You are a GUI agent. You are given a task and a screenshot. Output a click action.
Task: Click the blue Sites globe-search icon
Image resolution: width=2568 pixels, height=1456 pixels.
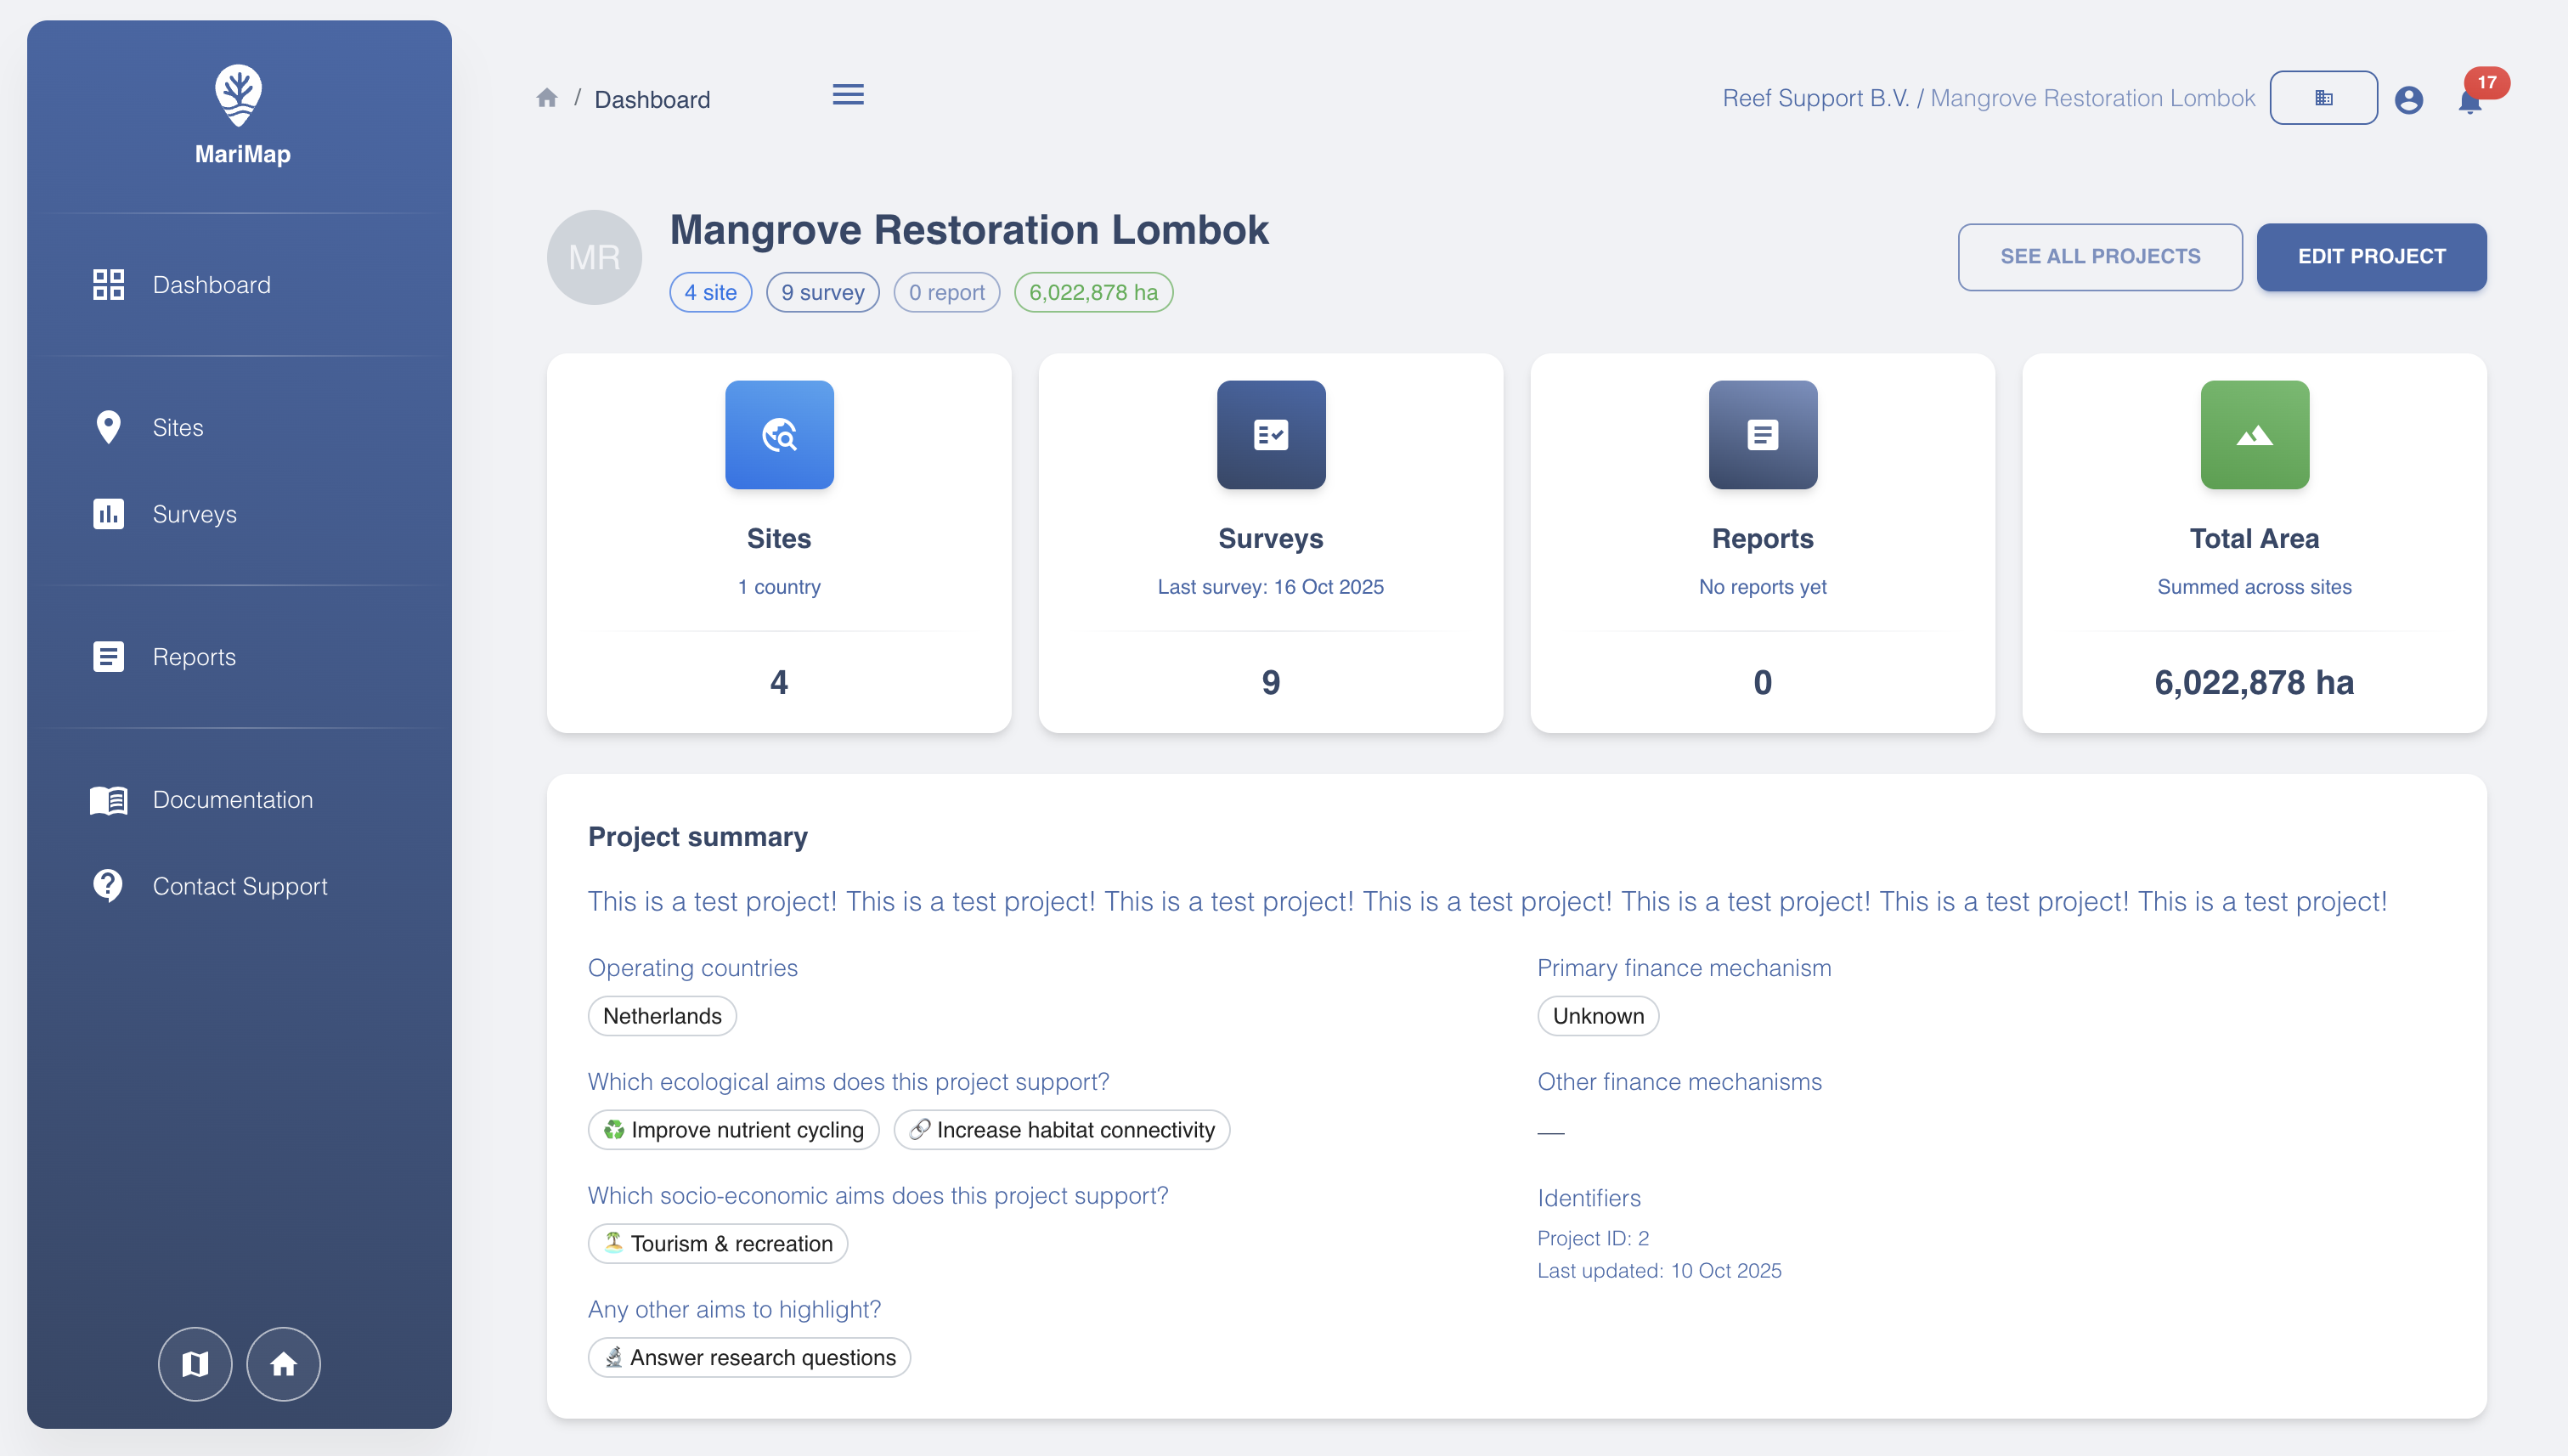tap(779, 435)
